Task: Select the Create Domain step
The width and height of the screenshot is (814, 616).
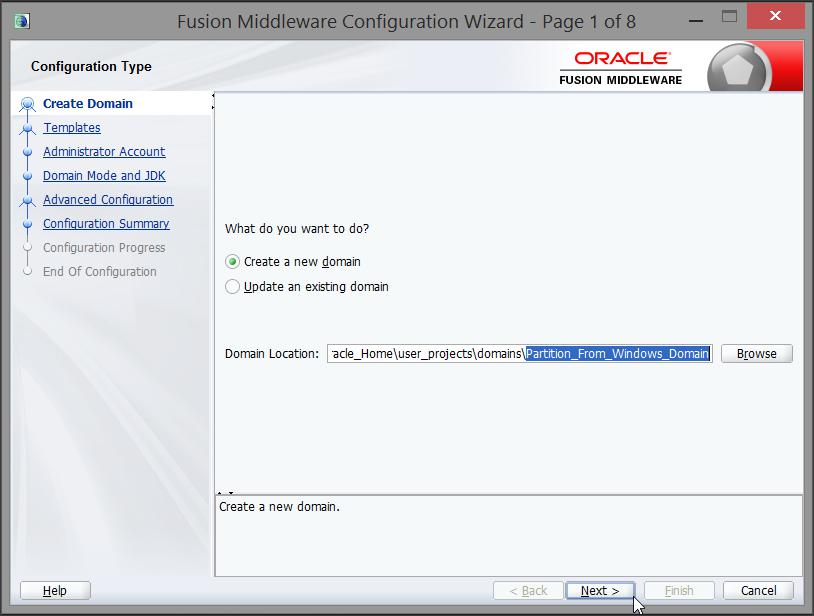Action: [x=88, y=104]
